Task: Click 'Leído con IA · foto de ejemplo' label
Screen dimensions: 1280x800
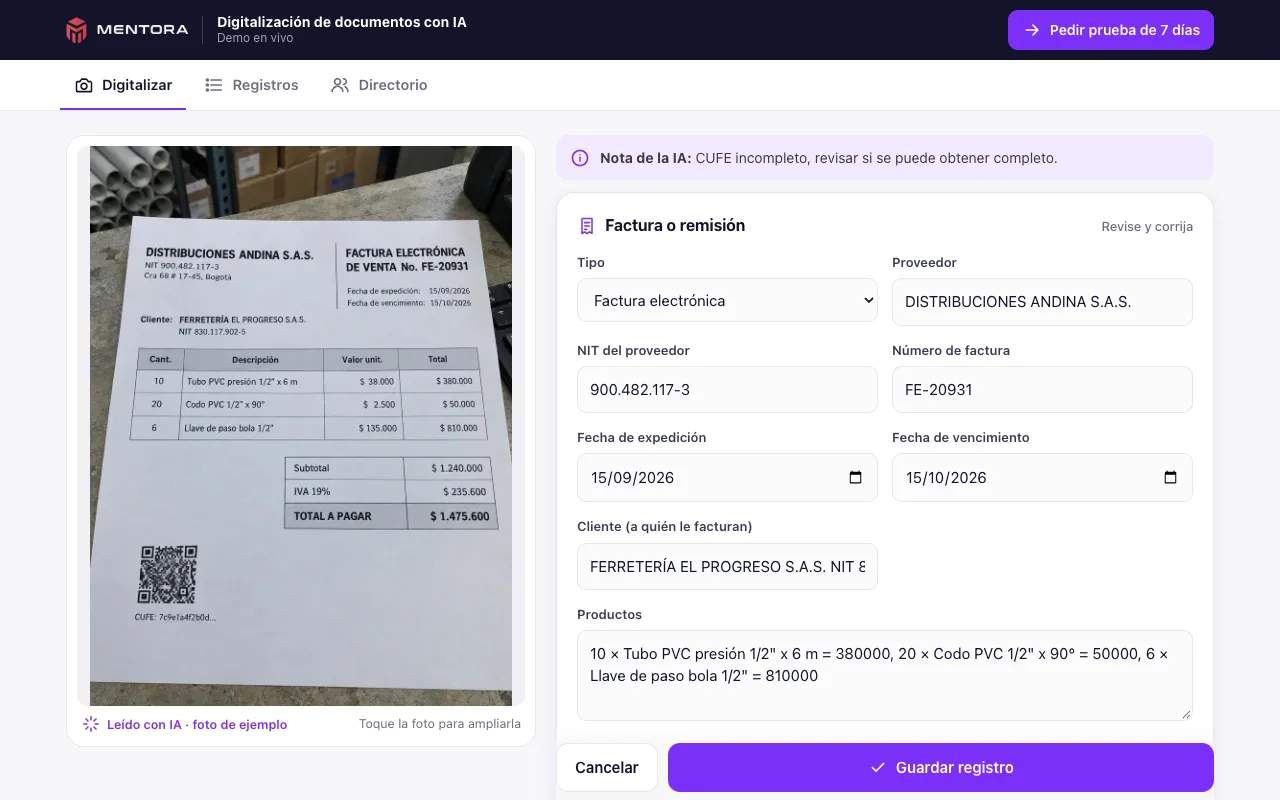Action: pos(197,725)
